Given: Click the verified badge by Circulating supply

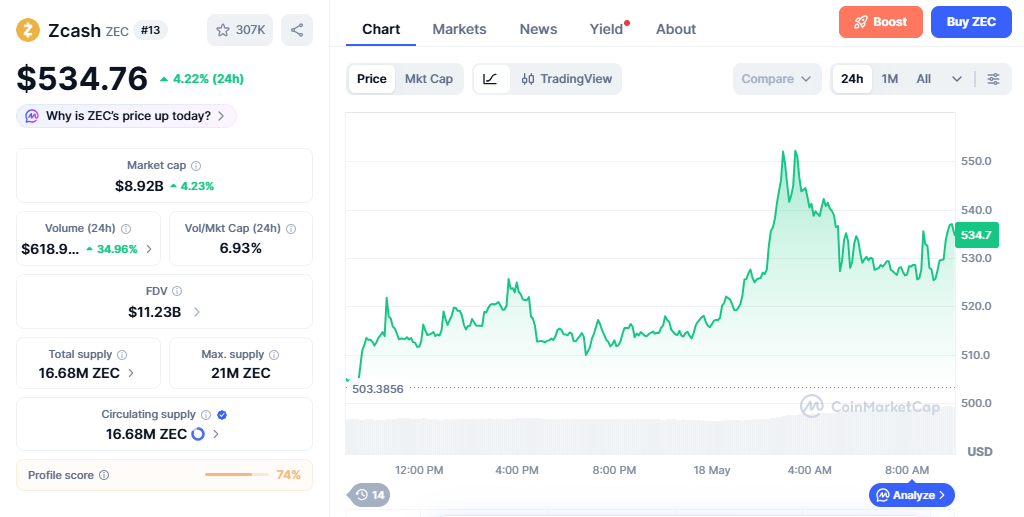Looking at the screenshot, I should point(222,415).
